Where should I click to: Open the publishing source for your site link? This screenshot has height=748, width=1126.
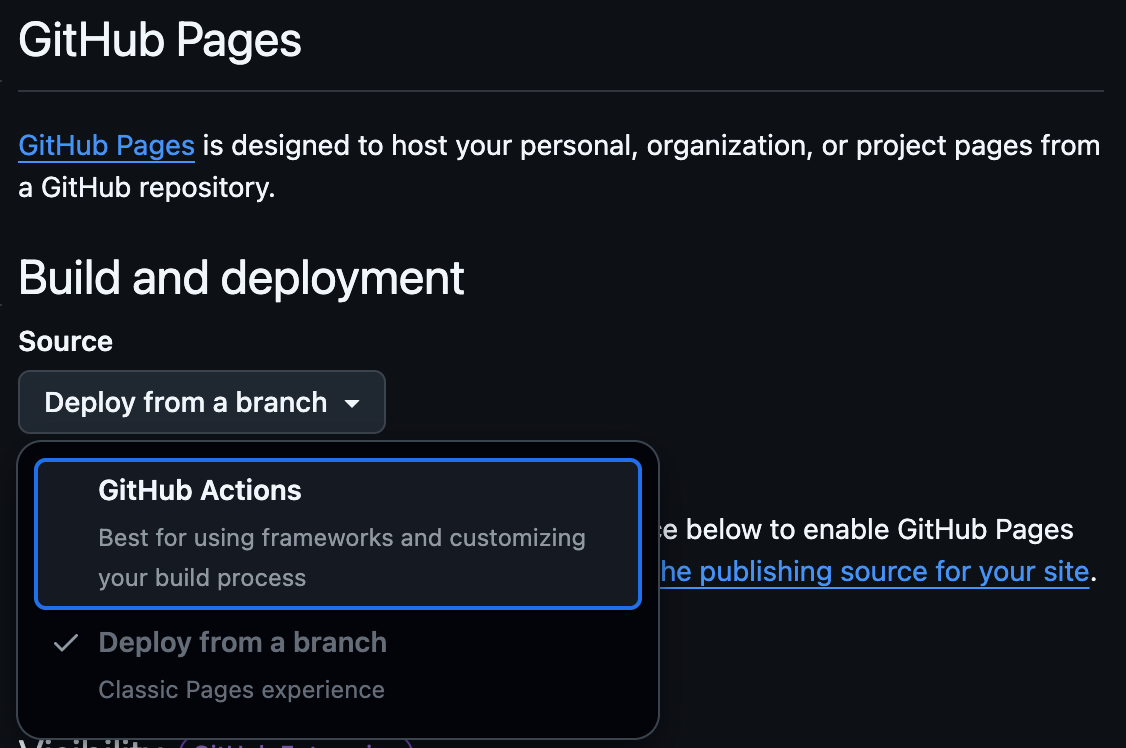(x=874, y=571)
